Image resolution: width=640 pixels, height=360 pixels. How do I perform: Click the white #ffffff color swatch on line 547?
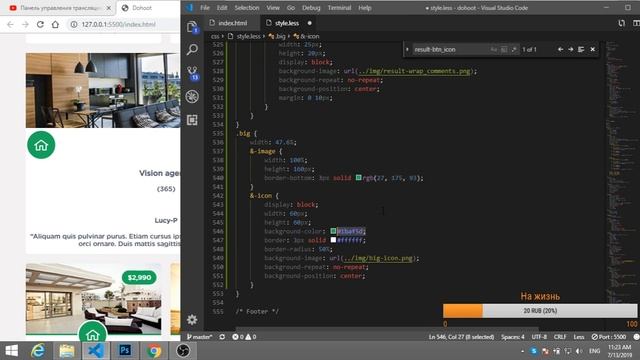click(333, 240)
